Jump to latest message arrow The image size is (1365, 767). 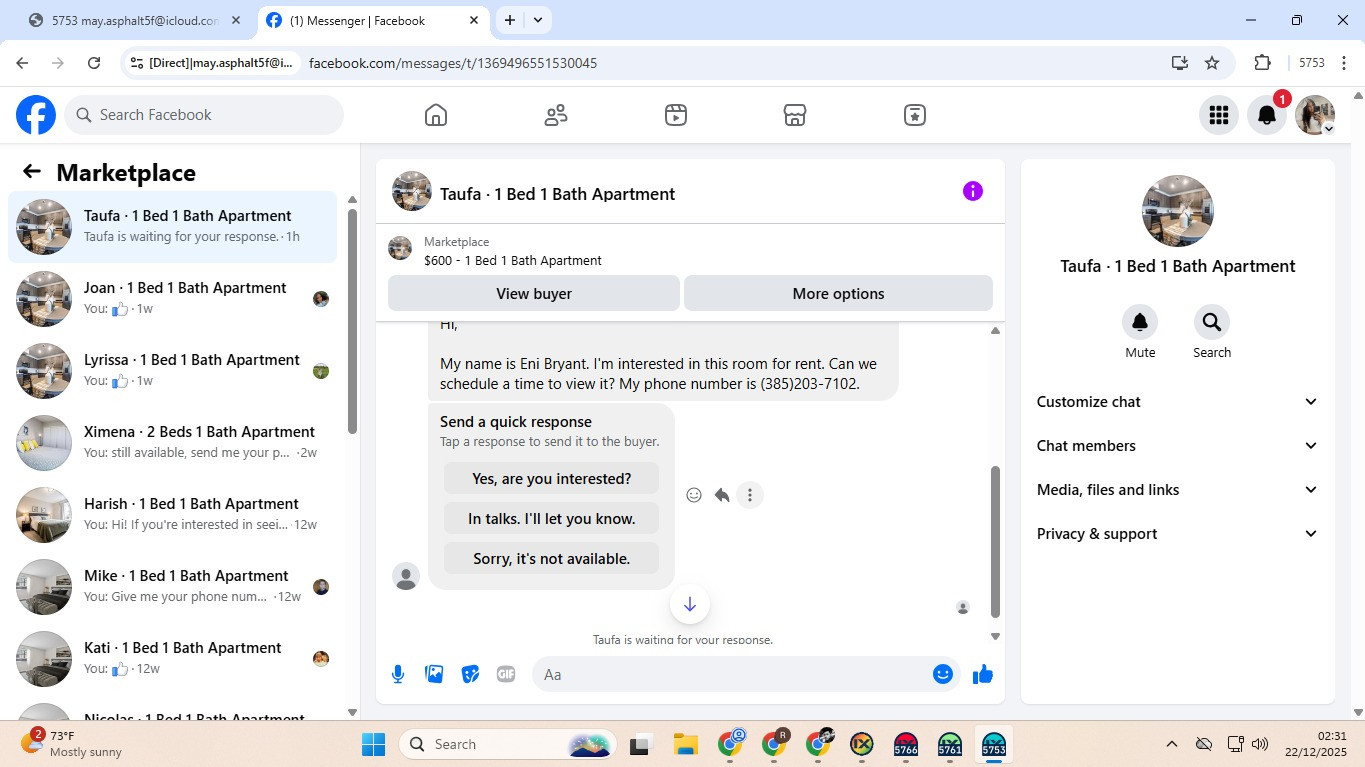tap(690, 604)
